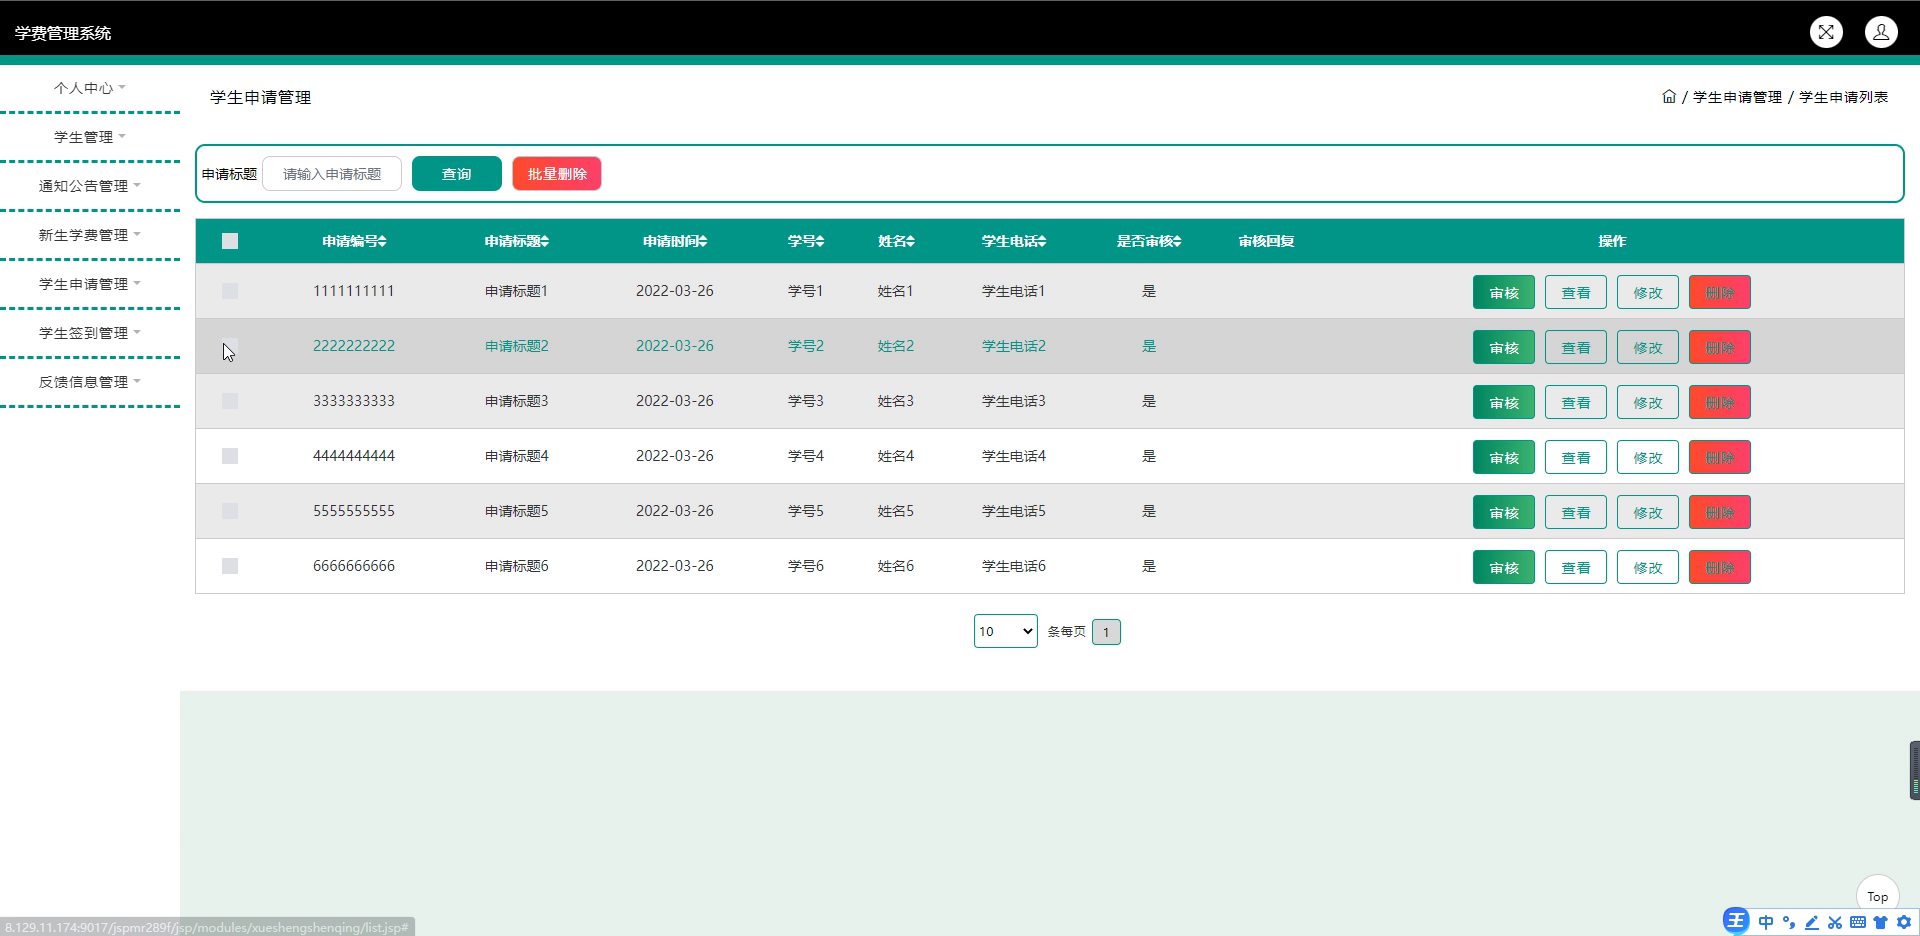Open the IME soft keyboard icon
The width and height of the screenshot is (1920, 936).
[1858, 922]
